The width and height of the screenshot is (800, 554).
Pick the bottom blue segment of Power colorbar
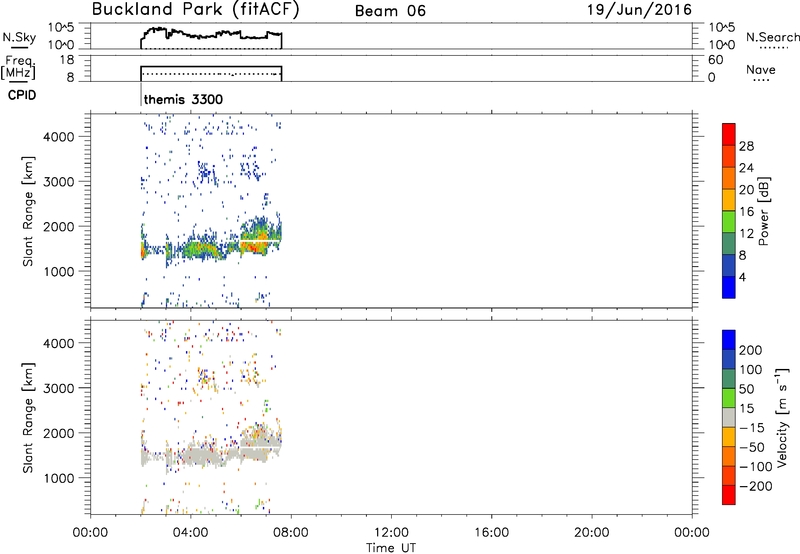point(729,287)
